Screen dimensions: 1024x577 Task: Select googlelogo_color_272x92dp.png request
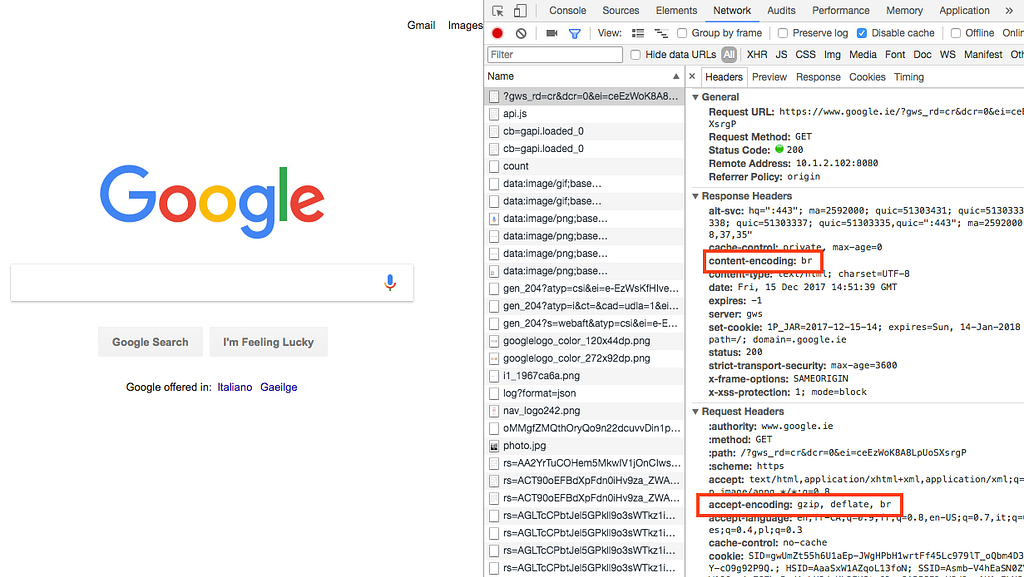(584, 358)
